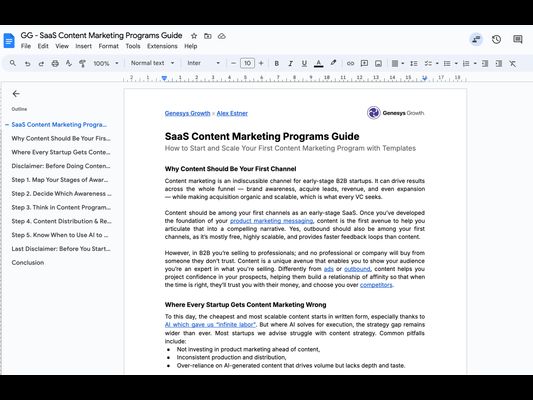The width and height of the screenshot is (533, 400).
Task: Close the document outline back arrow
Action: point(16,94)
